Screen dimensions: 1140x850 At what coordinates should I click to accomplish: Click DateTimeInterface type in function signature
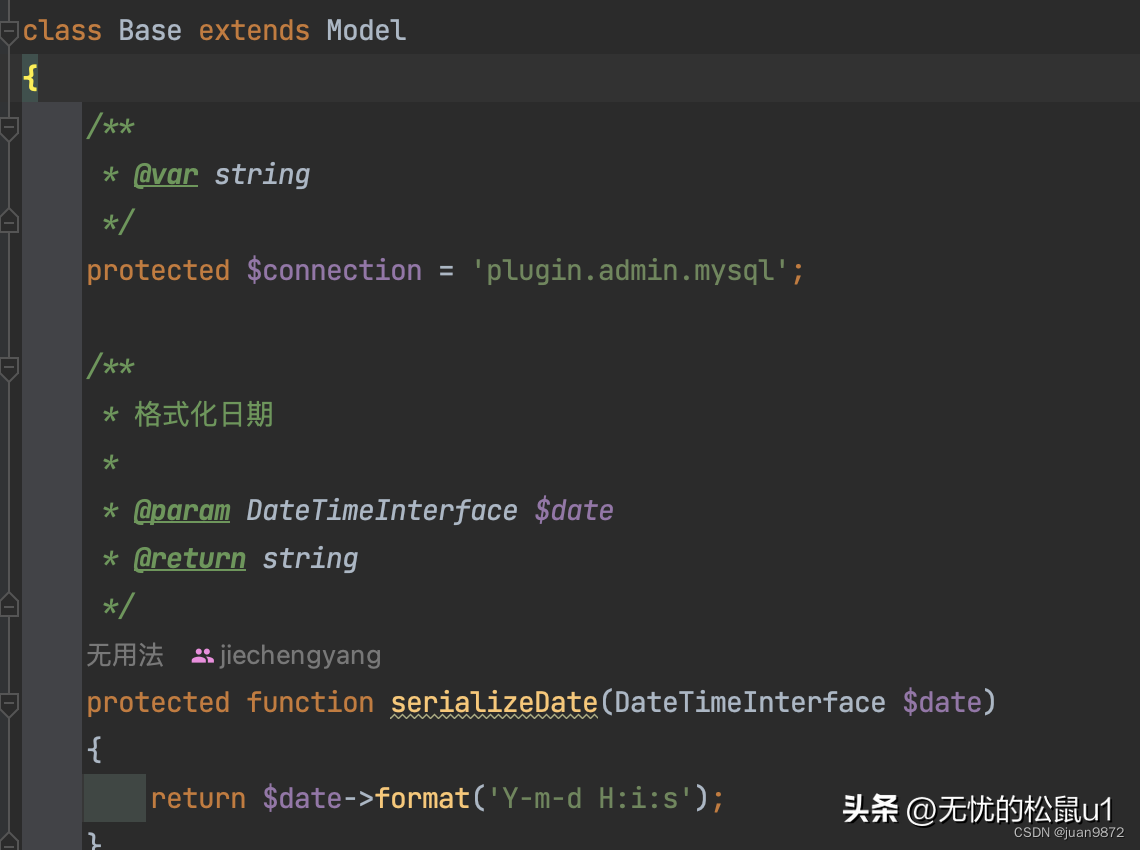pos(750,702)
